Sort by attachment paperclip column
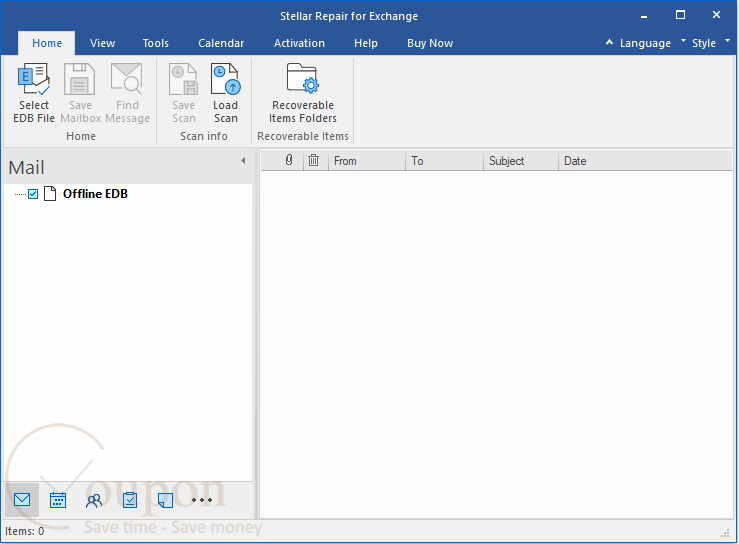 pos(289,160)
